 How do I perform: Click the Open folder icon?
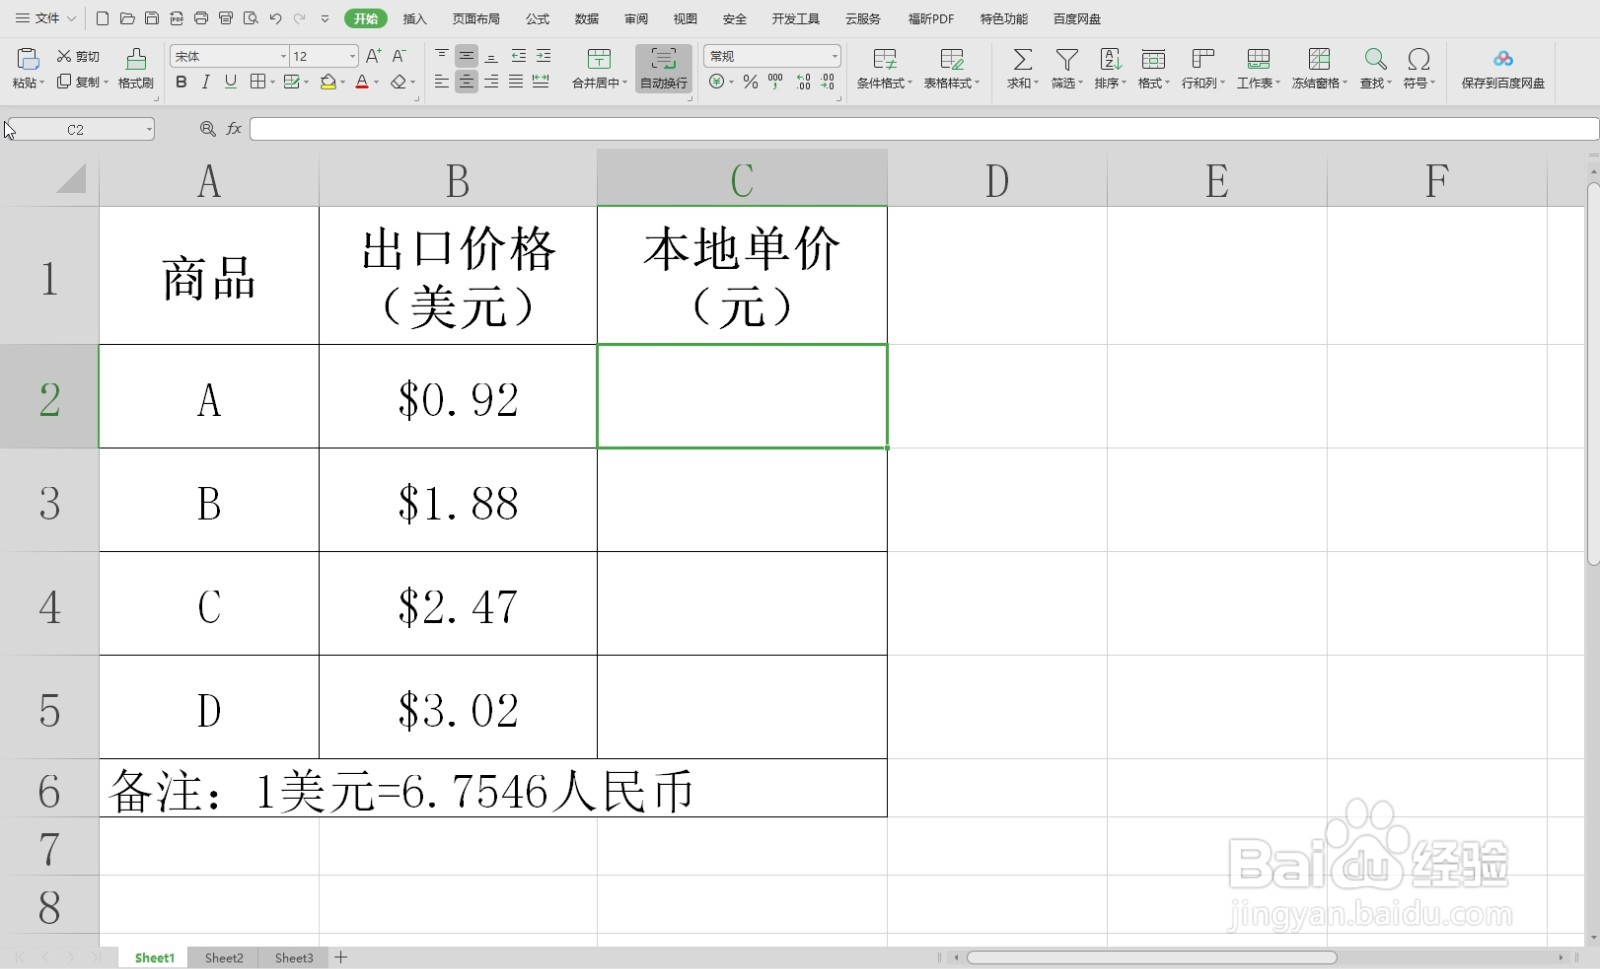click(x=127, y=18)
